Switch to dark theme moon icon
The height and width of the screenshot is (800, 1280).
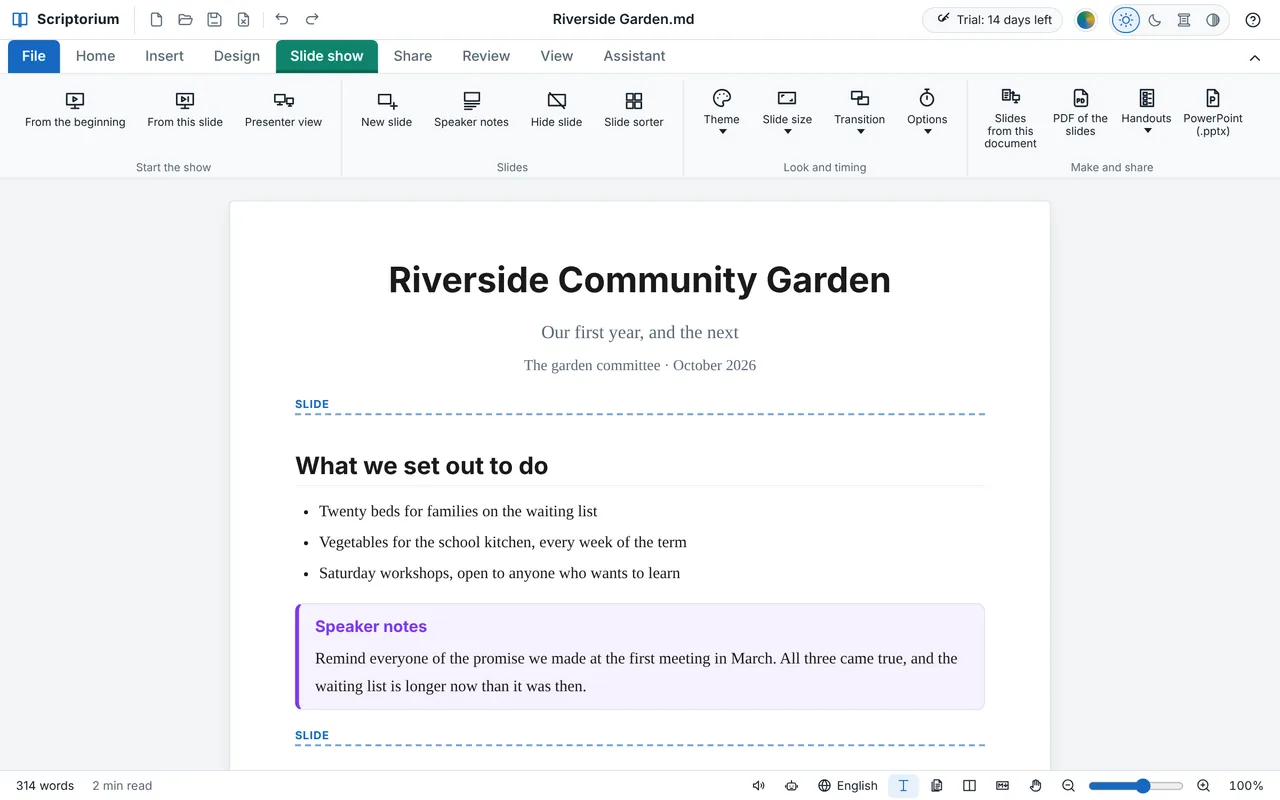(1155, 20)
